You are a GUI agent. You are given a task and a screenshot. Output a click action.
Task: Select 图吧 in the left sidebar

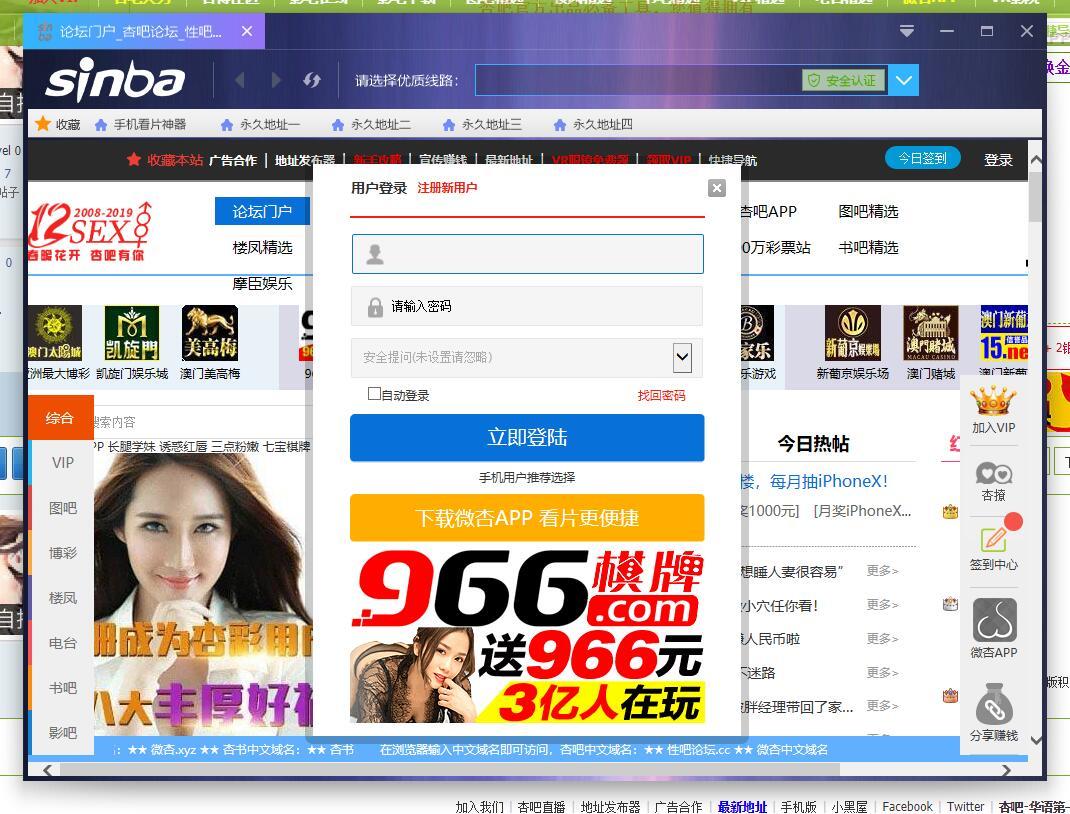click(x=62, y=508)
